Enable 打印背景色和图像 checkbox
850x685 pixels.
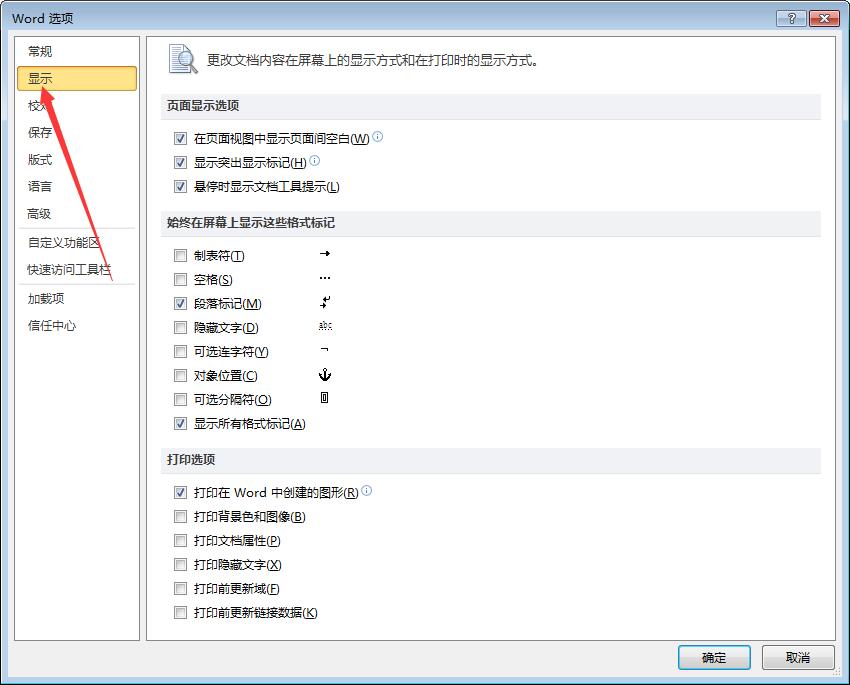pyautogui.click(x=180, y=516)
